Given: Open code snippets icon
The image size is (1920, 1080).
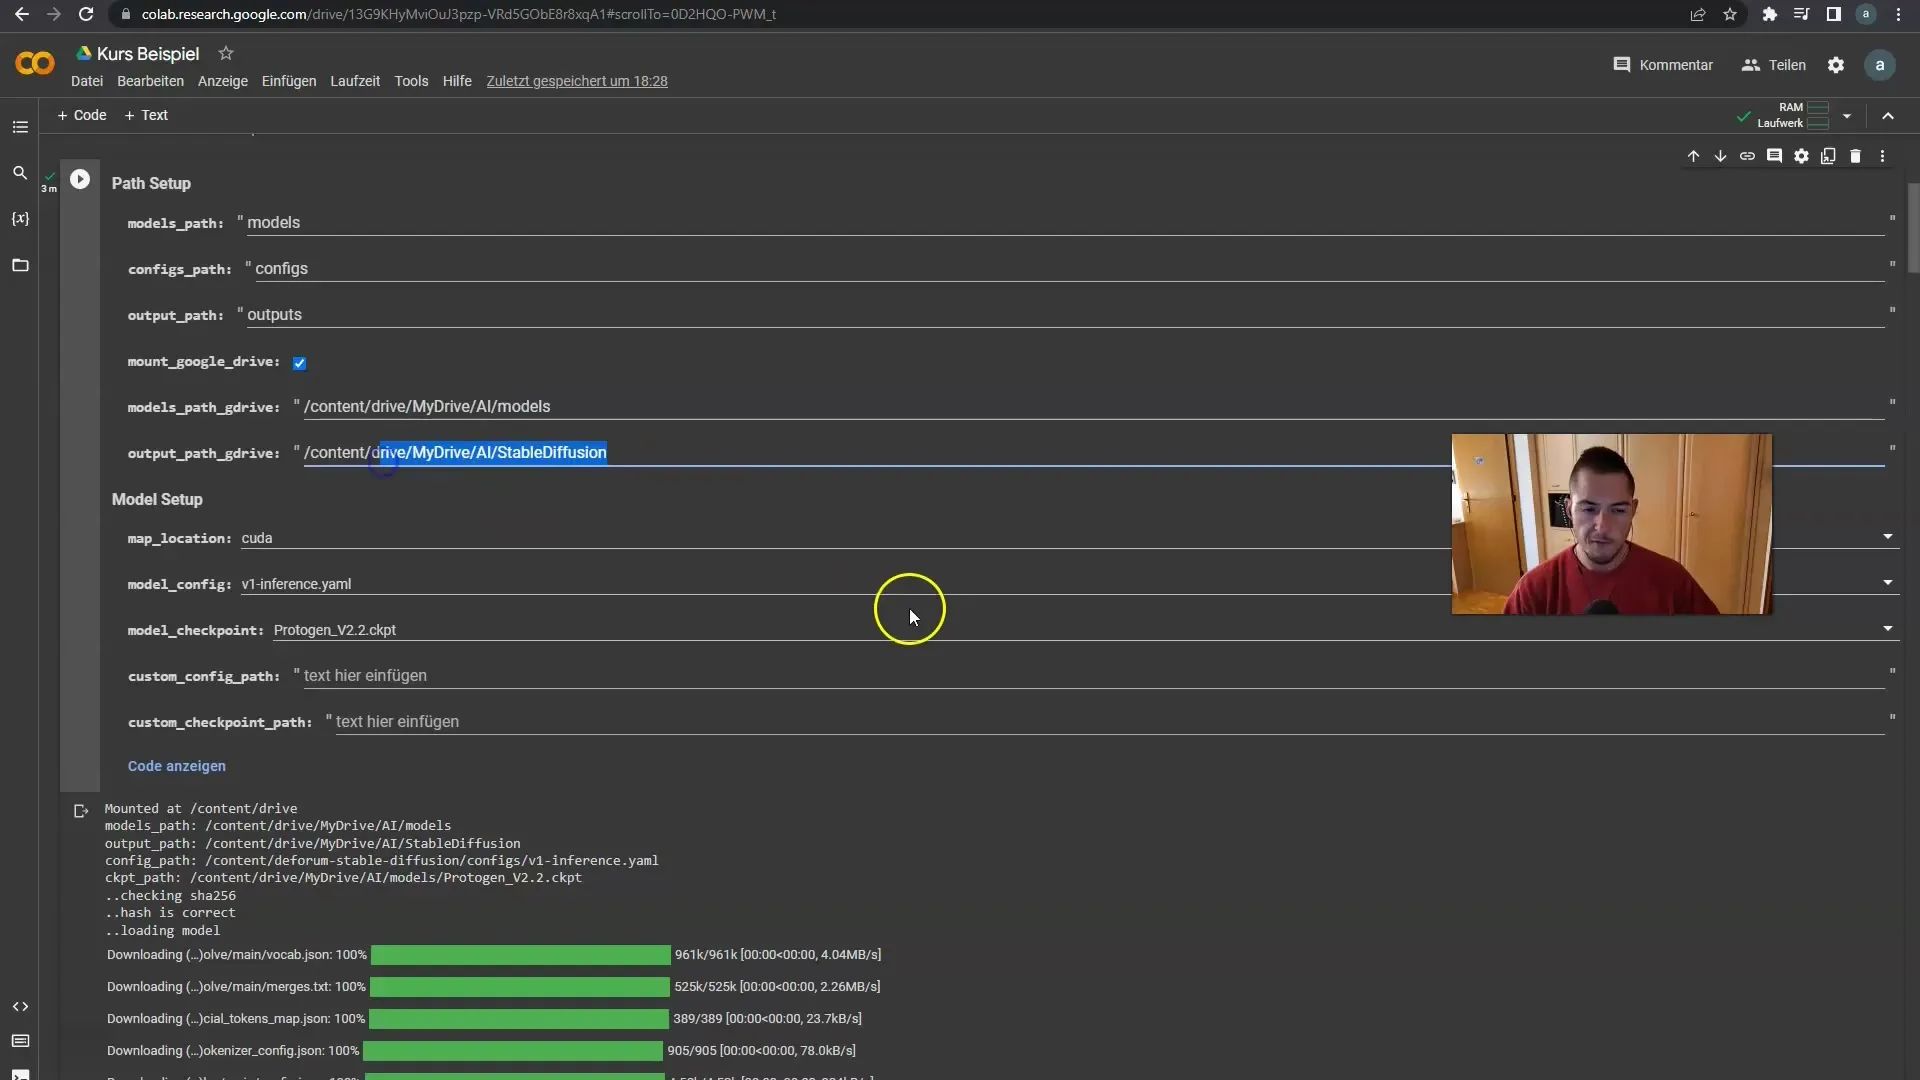Looking at the screenshot, I should pos(20,1007).
